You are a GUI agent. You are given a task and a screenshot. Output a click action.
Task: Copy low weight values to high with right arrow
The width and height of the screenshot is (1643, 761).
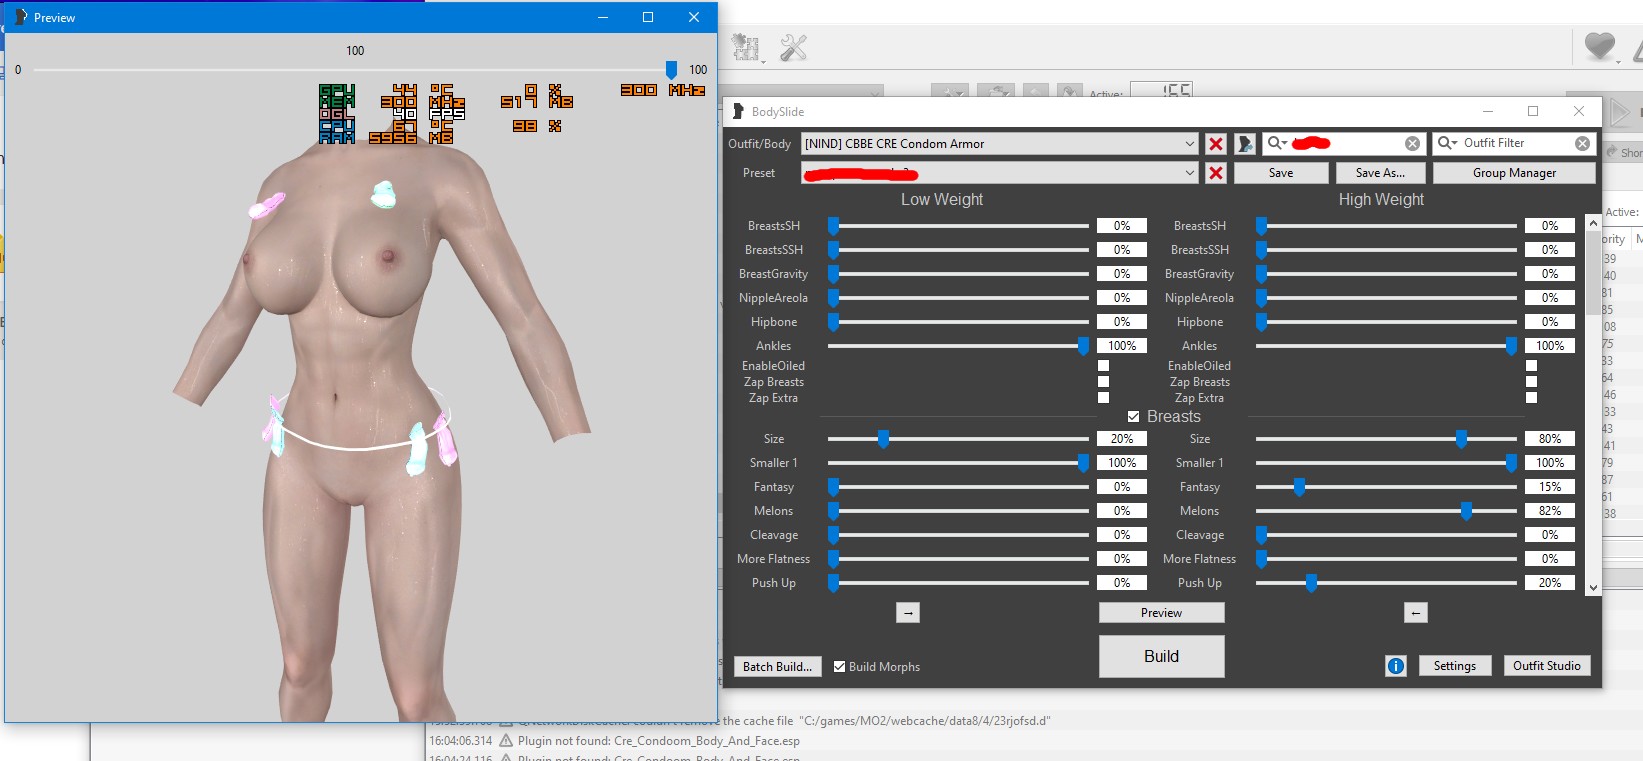pyautogui.click(x=908, y=612)
